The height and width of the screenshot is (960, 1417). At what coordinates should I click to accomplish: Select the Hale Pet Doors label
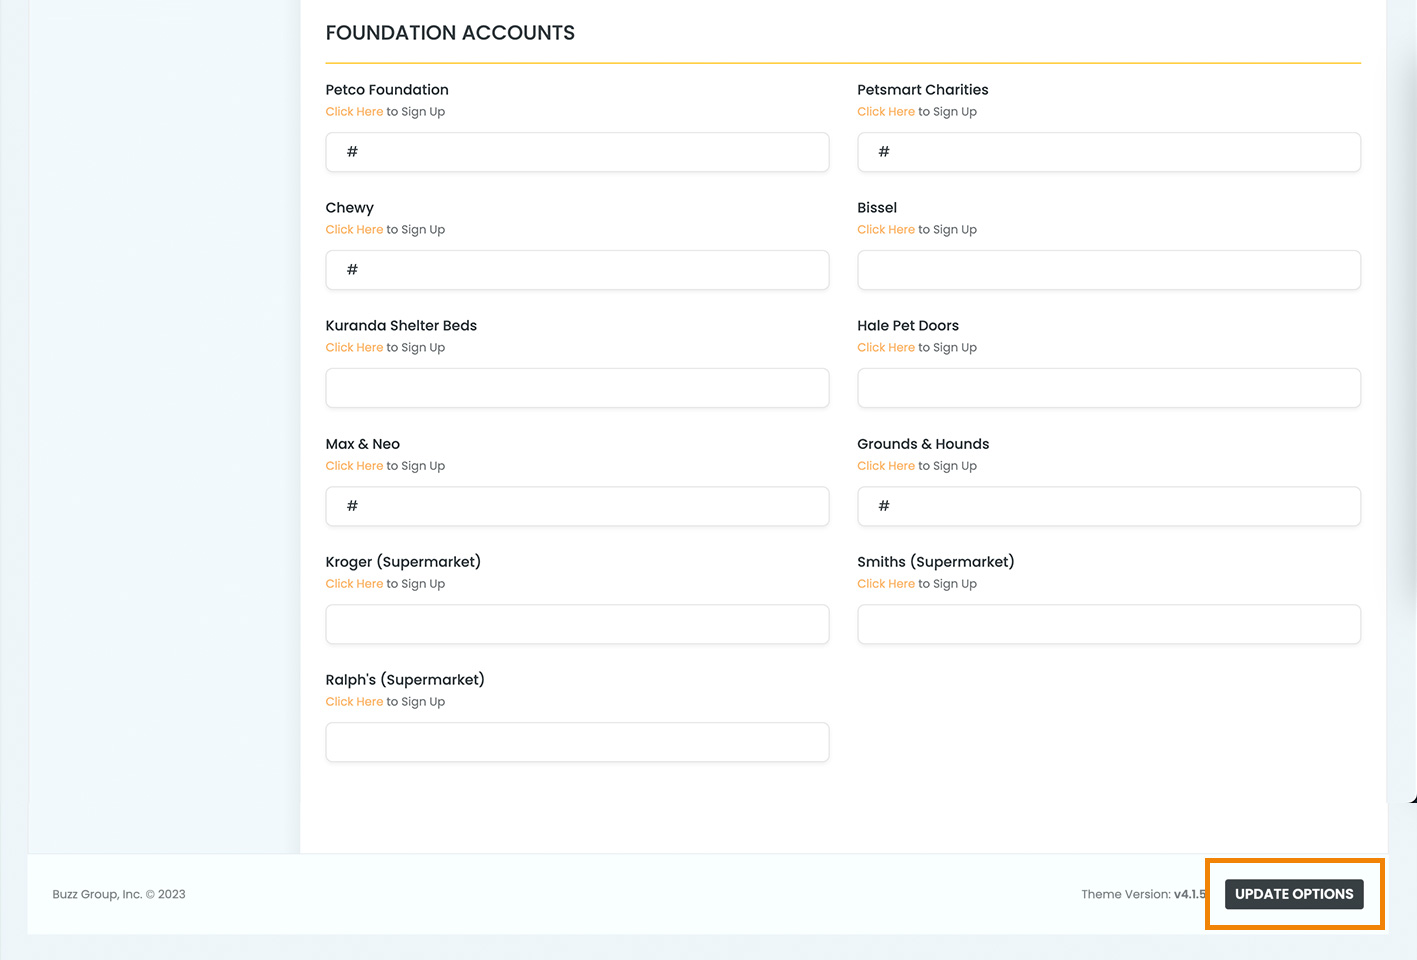pos(908,326)
